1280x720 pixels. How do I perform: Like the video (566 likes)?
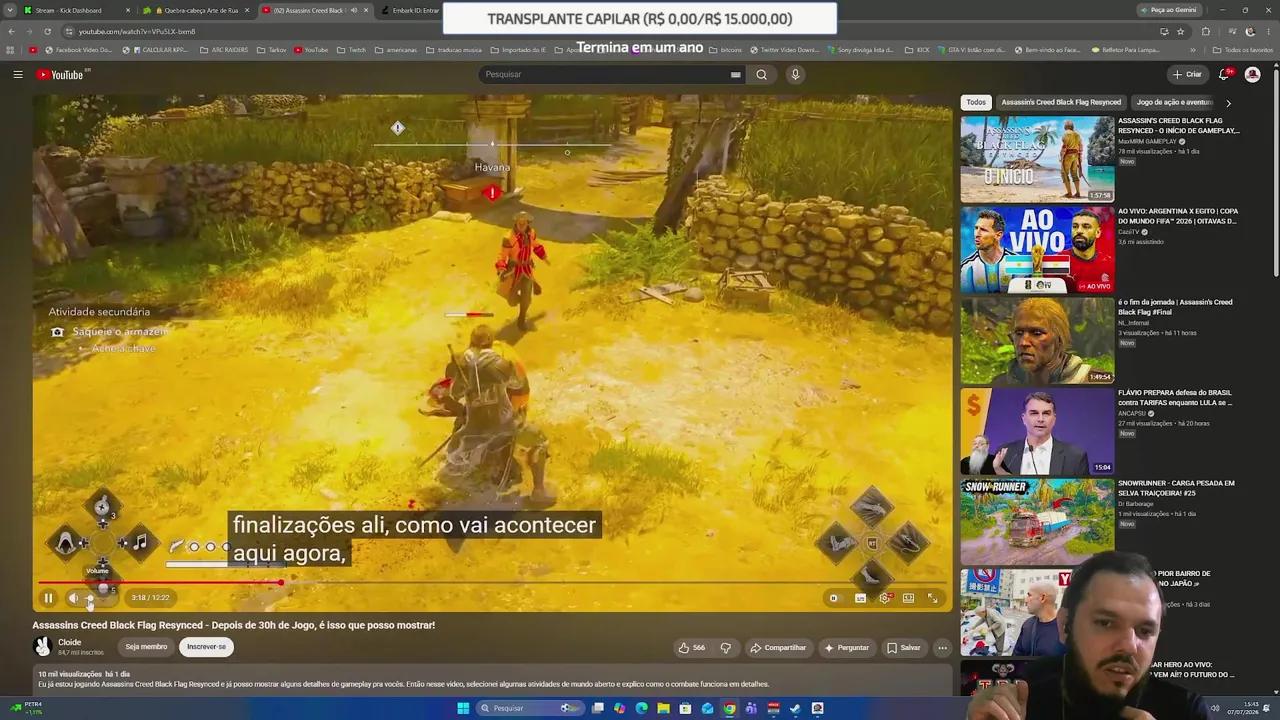click(692, 647)
